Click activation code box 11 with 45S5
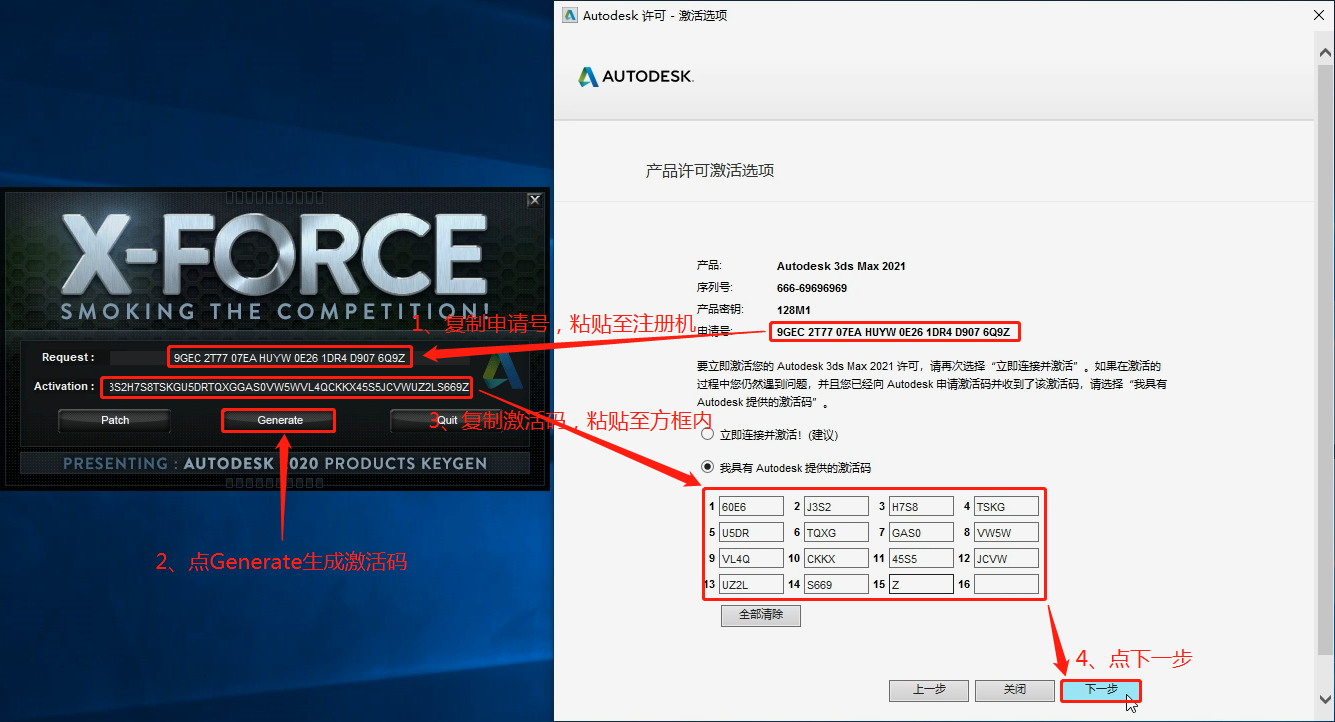 click(921, 559)
